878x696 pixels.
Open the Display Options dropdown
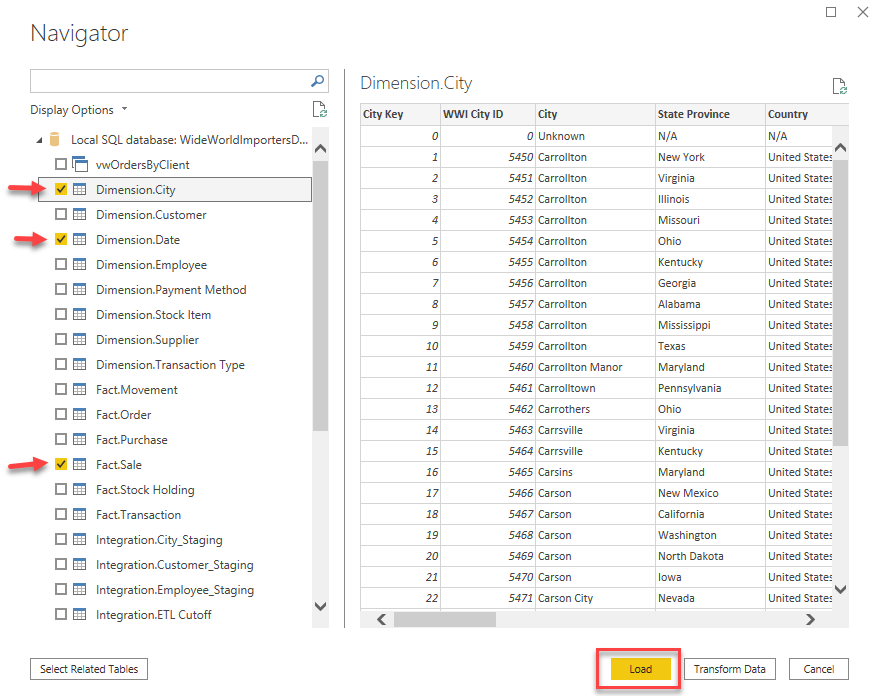[79, 110]
